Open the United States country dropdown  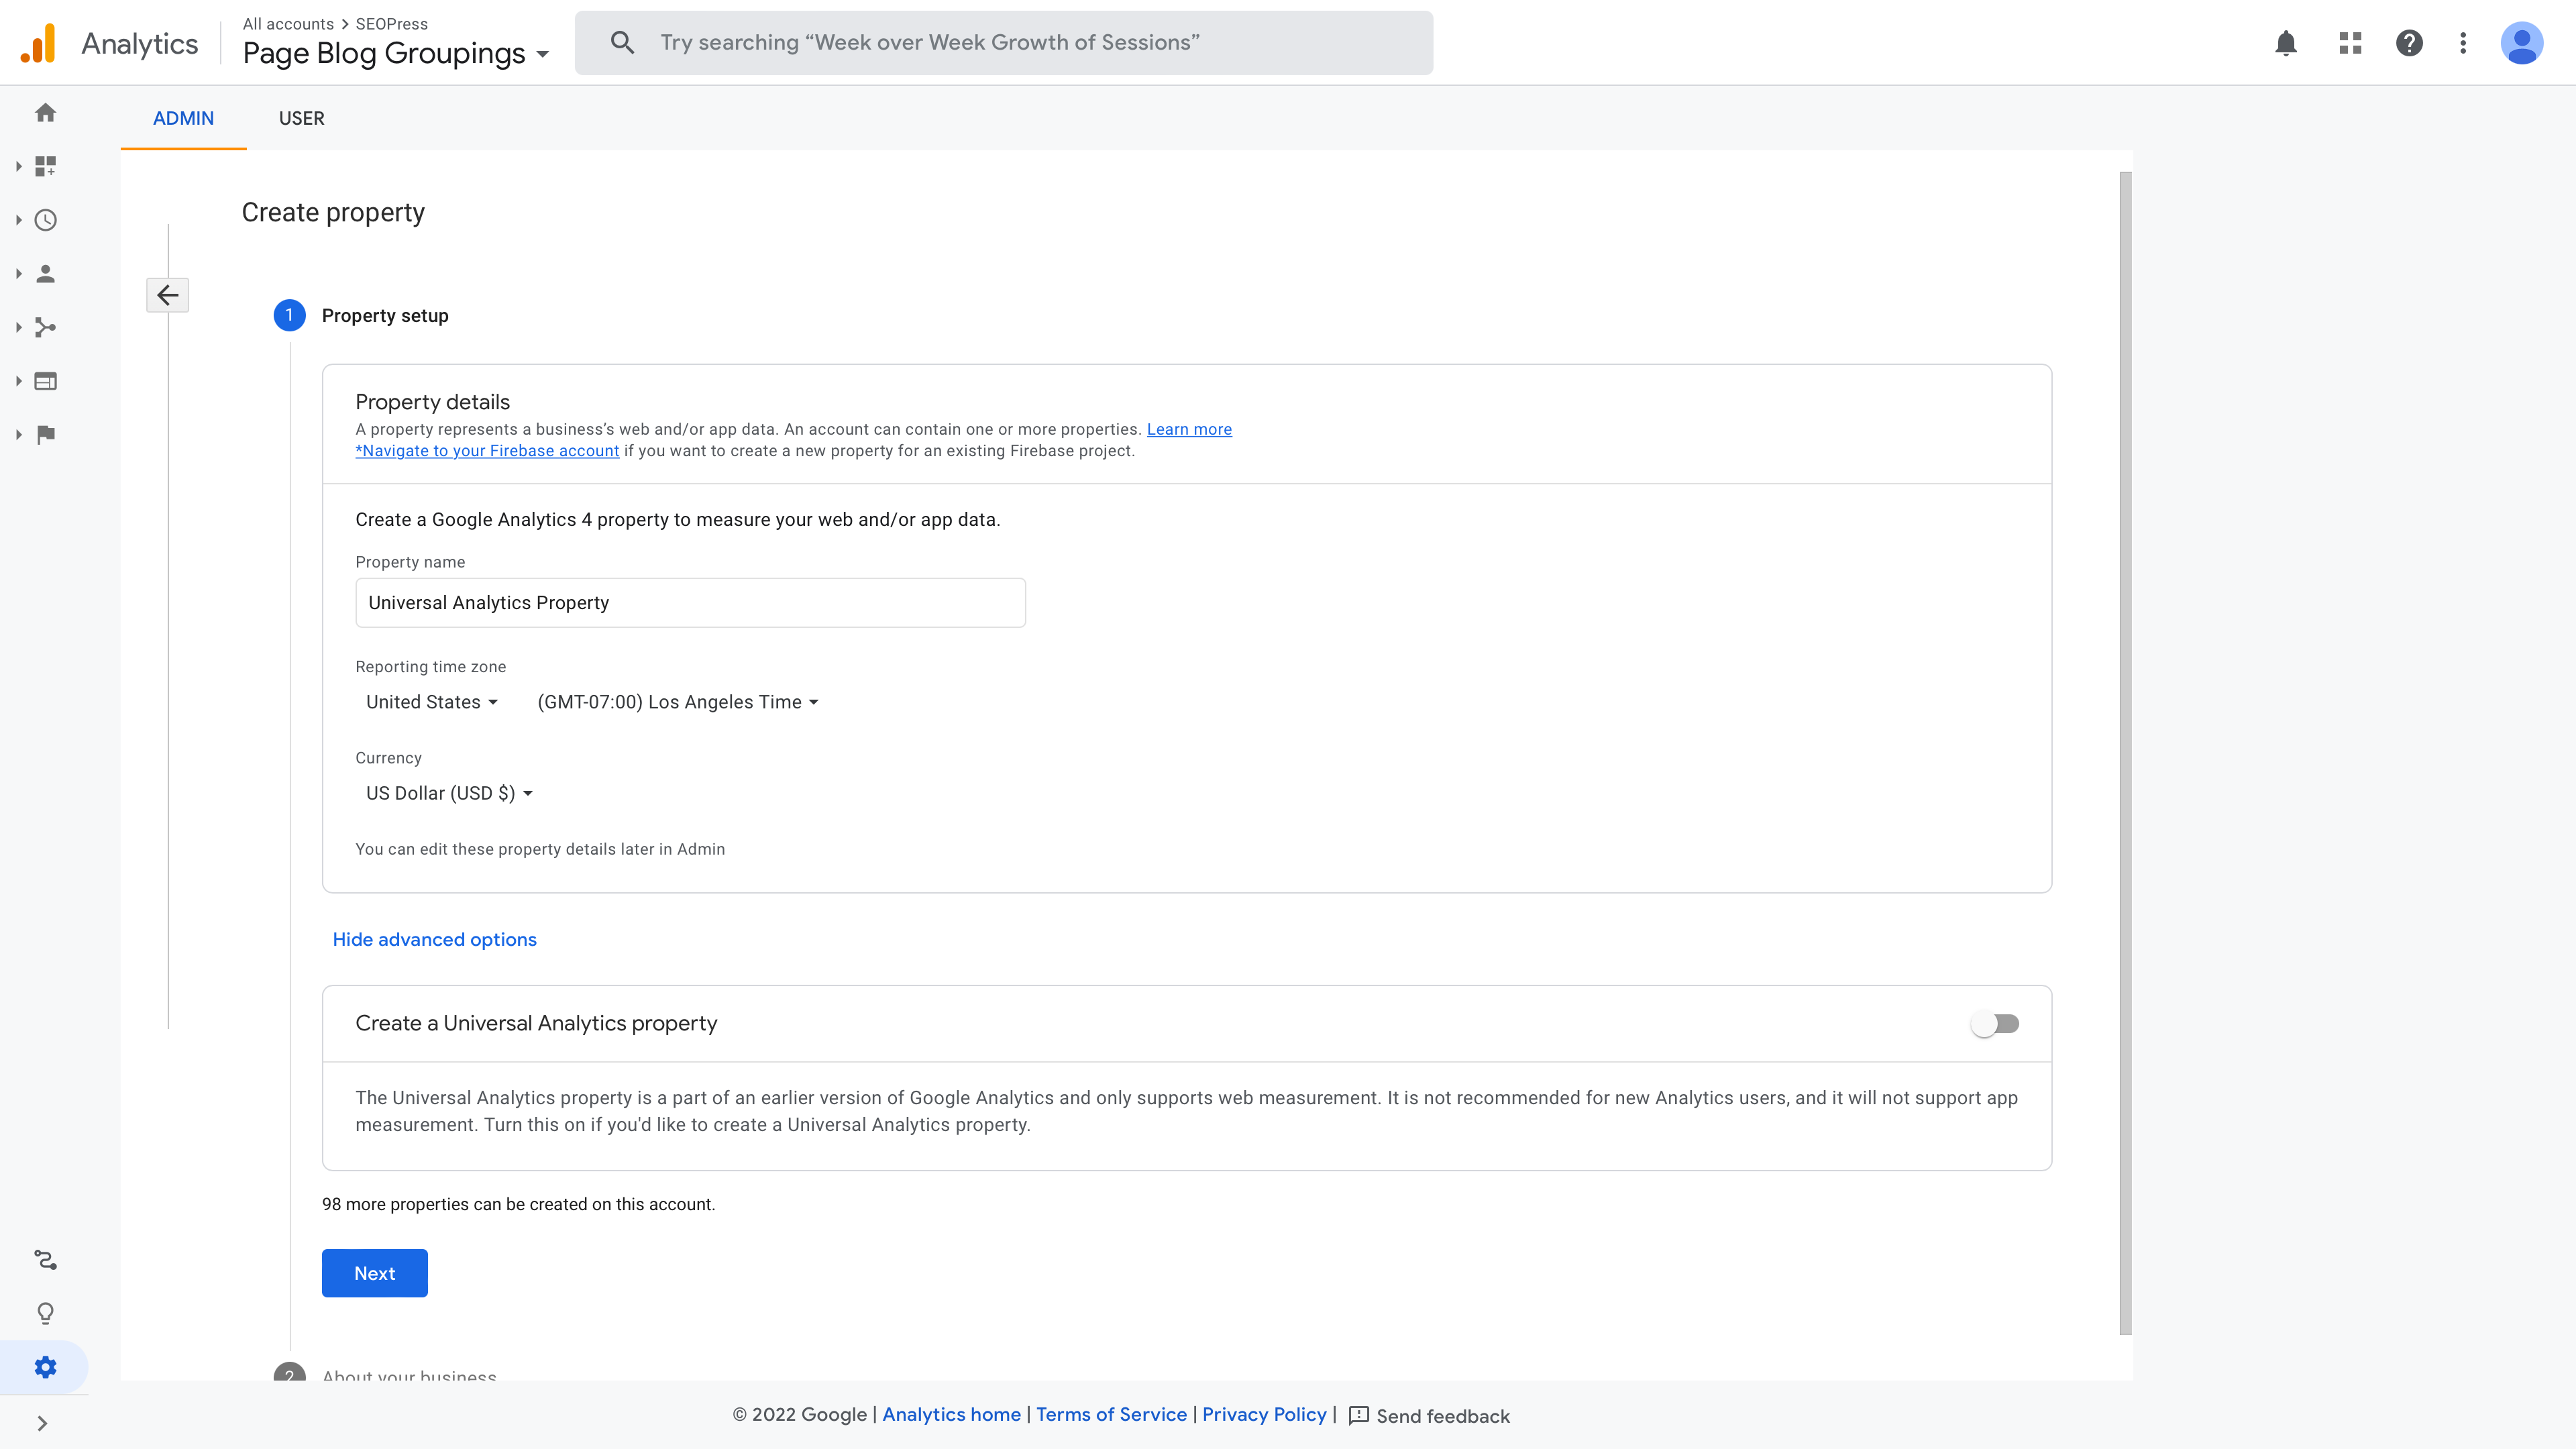click(431, 702)
